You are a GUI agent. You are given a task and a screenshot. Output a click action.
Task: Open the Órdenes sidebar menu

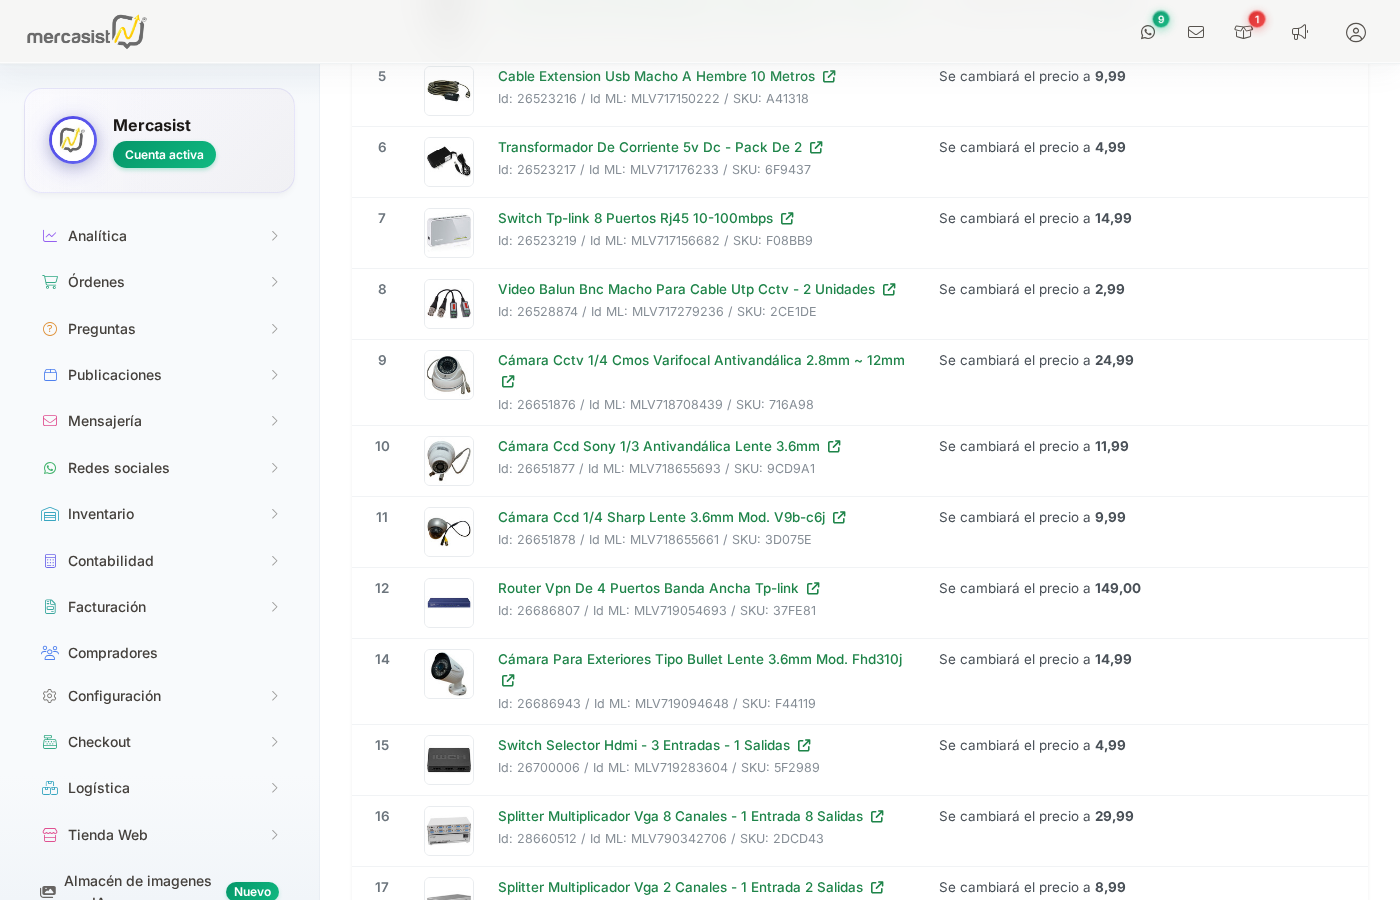click(96, 282)
